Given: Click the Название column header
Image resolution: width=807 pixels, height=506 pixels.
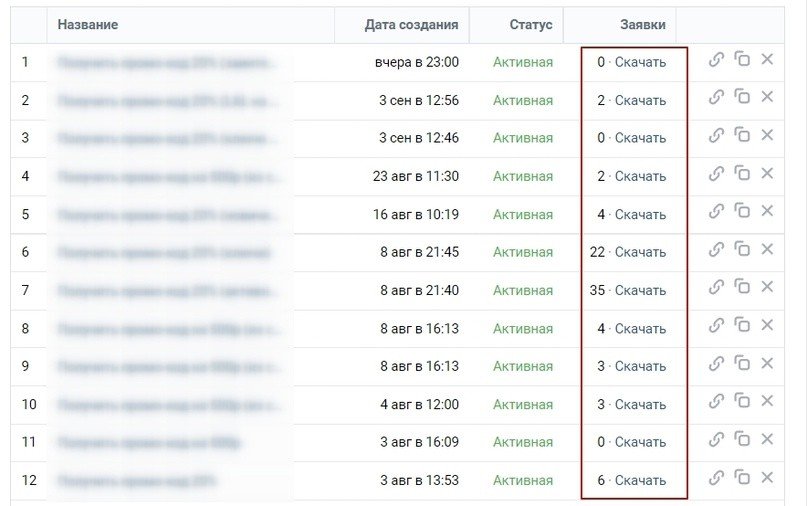Looking at the screenshot, I should pos(87,25).
